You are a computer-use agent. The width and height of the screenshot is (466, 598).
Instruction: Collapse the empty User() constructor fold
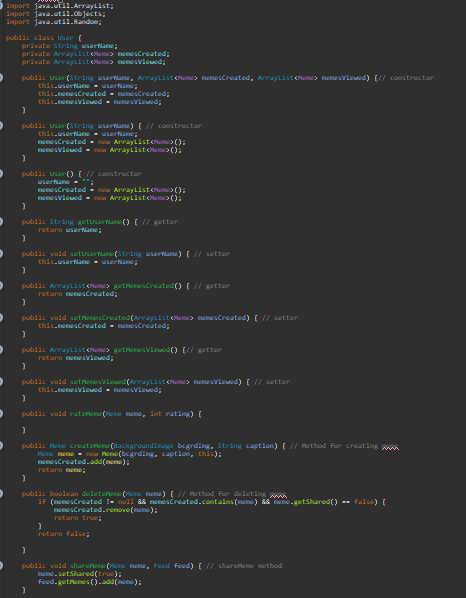point(1,174)
